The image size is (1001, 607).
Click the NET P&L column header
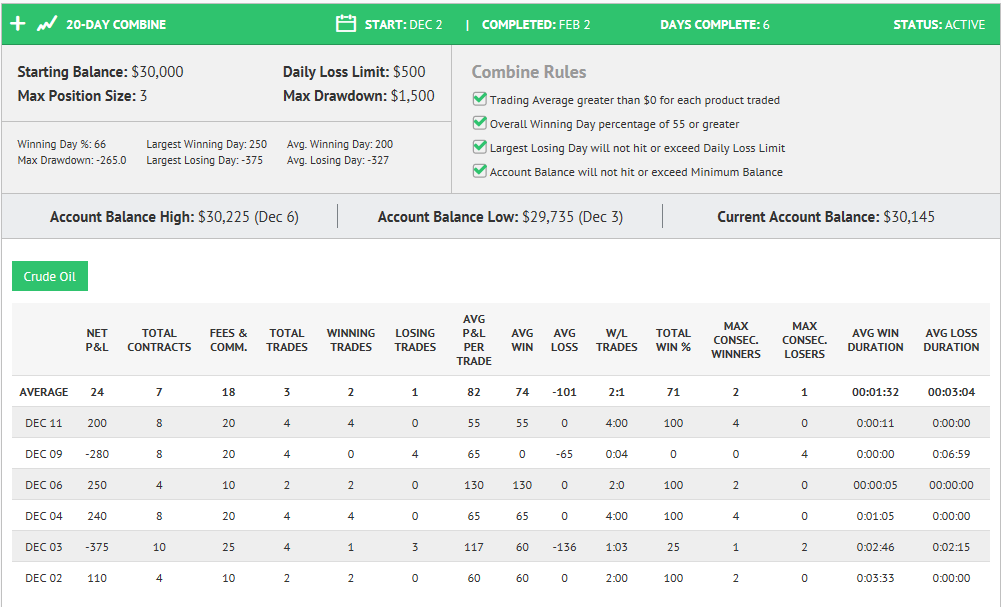click(97, 340)
